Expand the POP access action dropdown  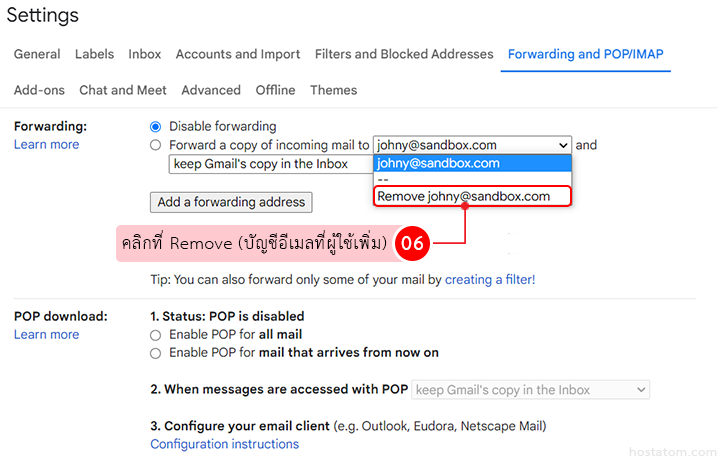[x=530, y=390]
